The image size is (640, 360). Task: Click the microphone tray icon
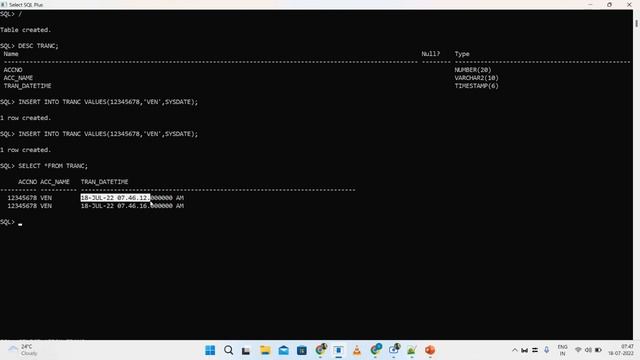click(x=546, y=350)
